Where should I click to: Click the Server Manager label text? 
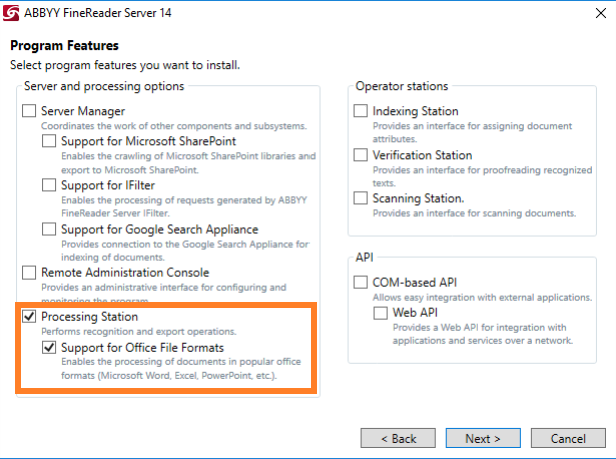coord(83,111)
